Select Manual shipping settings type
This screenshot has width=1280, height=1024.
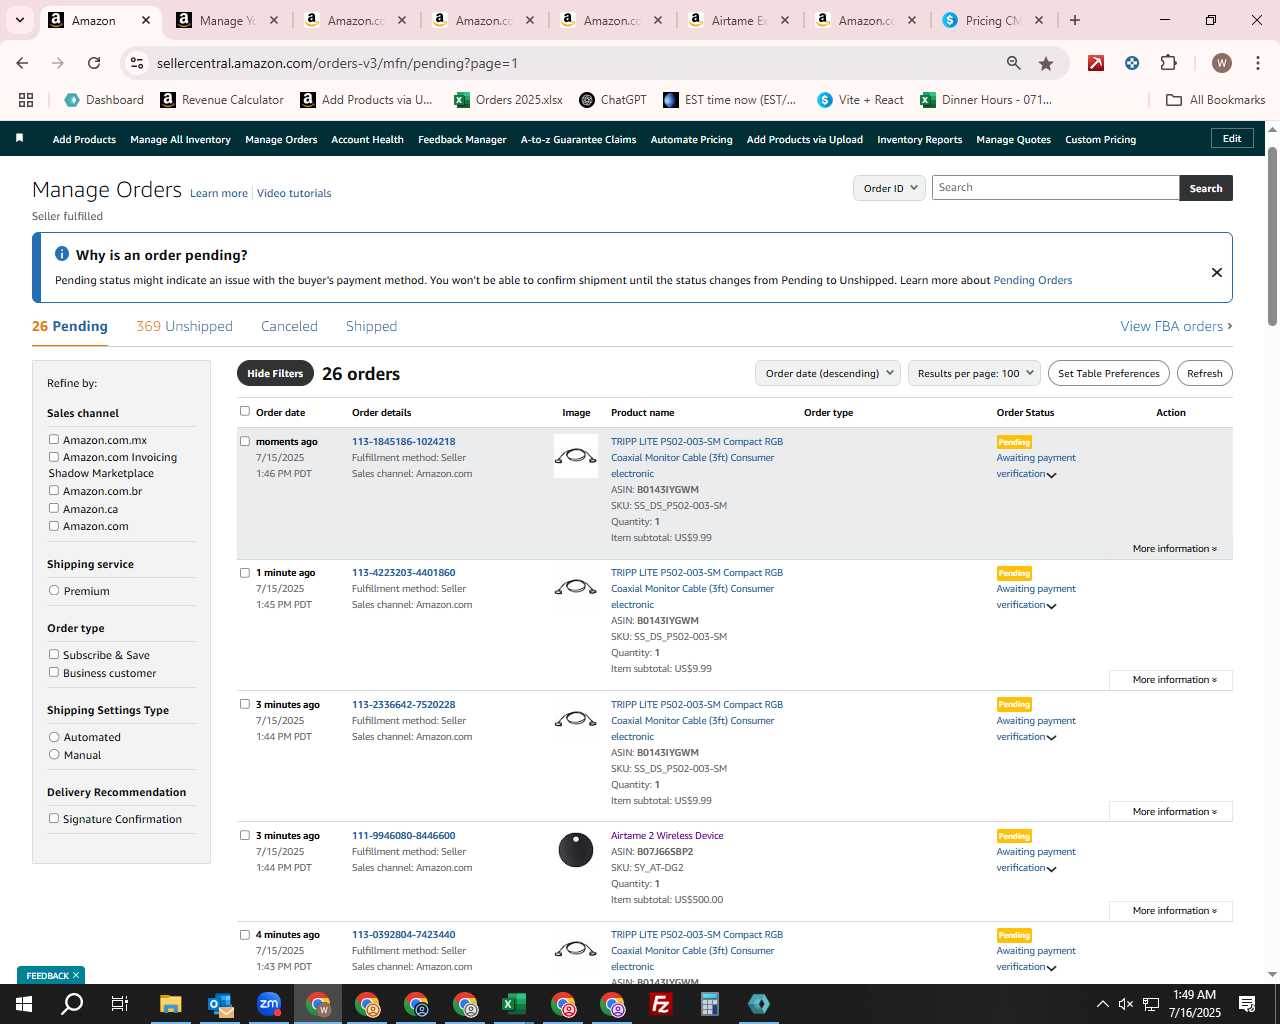coord(54,754)
